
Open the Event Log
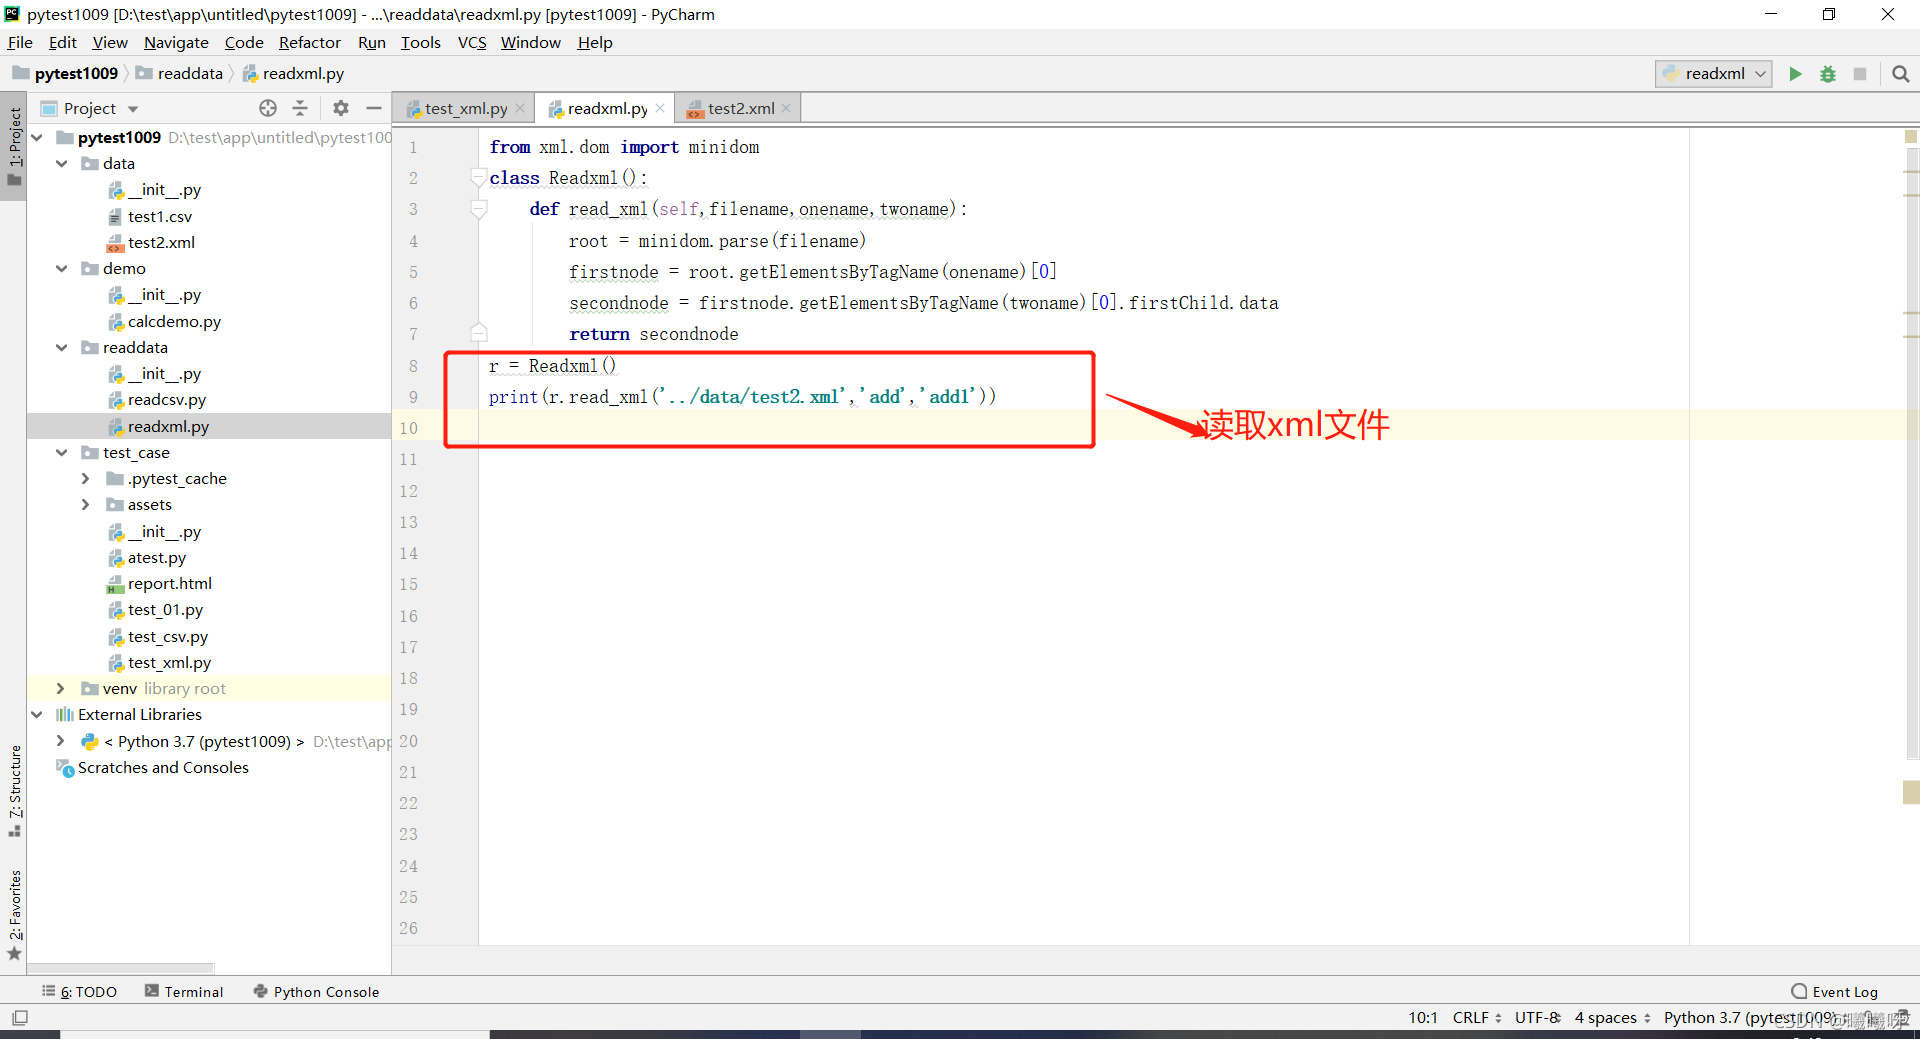click(1835, 992)
